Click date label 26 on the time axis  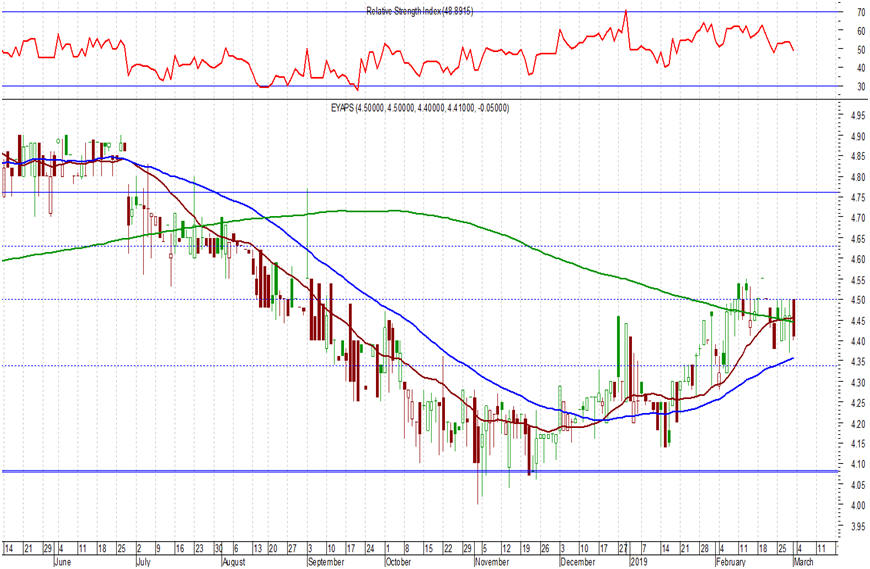[x=545, y=548]
